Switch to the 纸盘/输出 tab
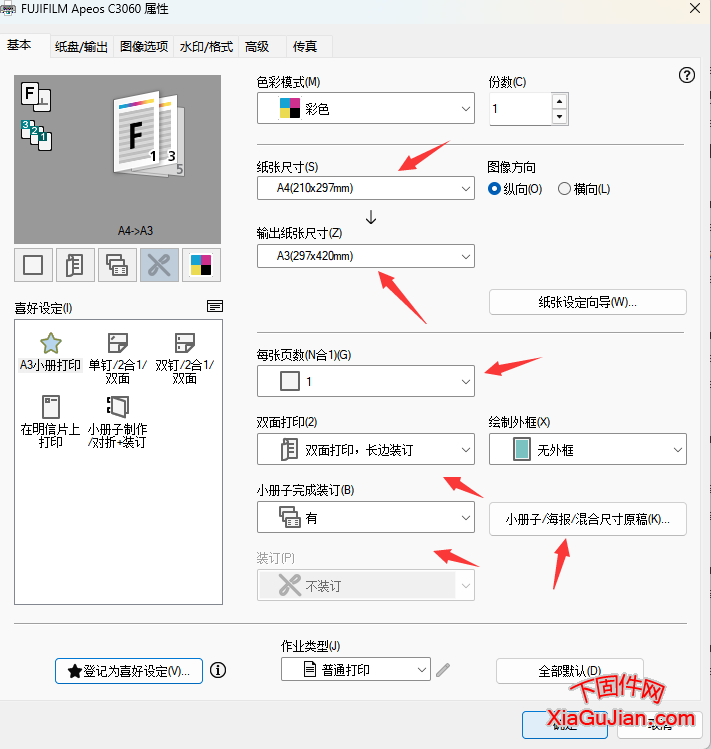711x749 pixels. pos(81,47)
